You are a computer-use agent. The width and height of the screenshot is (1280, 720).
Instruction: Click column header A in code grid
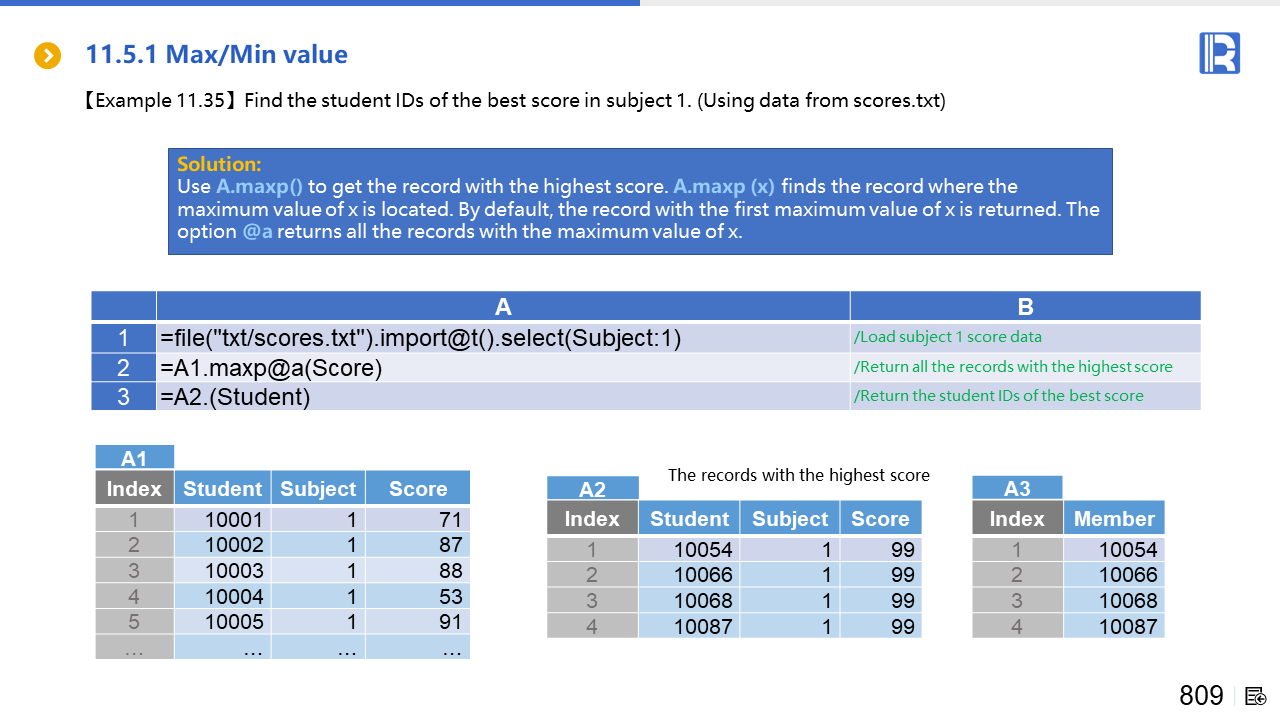click(502, 307)
